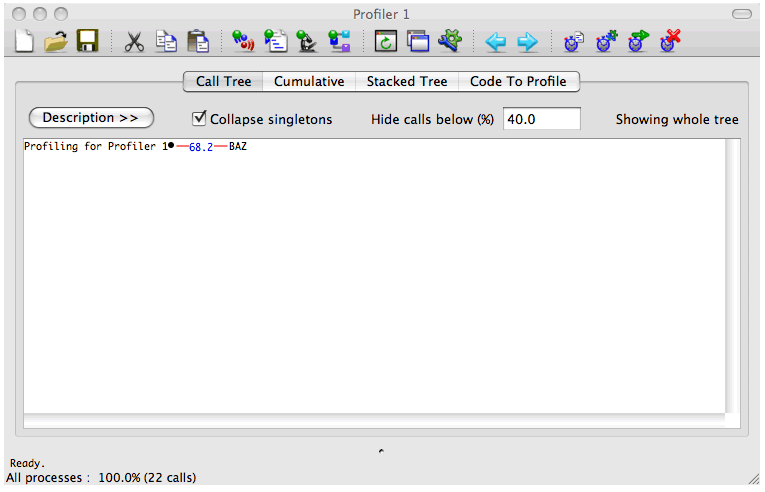765x492 pixels.
Task: Click the Ready. status text
Action: (x=27, y=463)
